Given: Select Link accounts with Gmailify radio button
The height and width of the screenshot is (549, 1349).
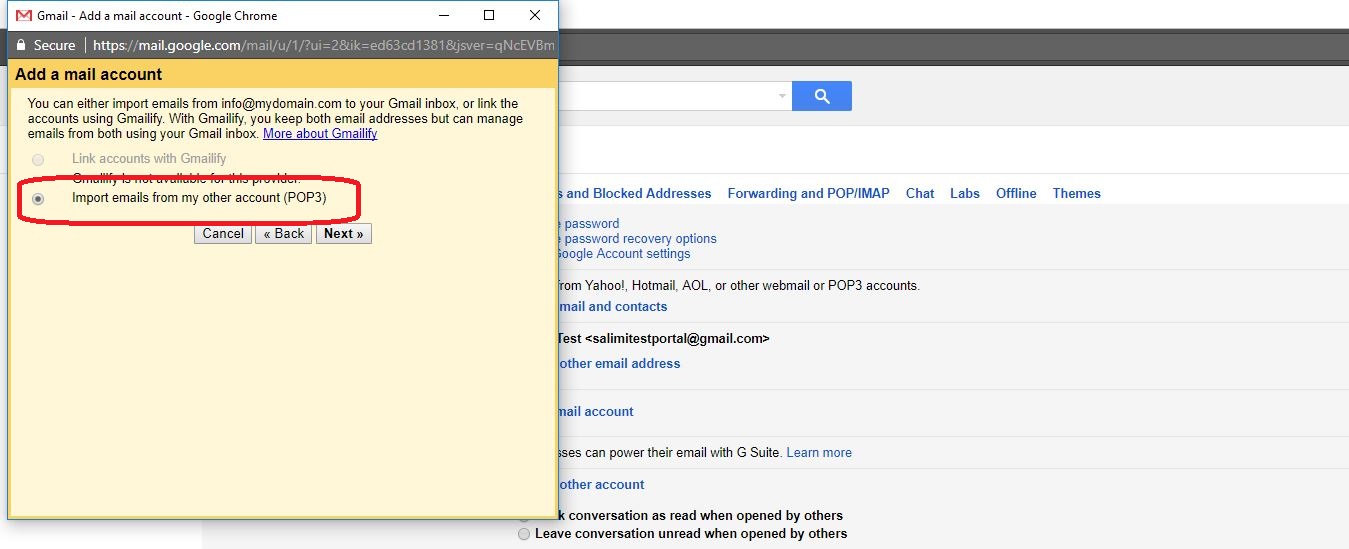Looking at the screenshot, I should click(38, 159).
